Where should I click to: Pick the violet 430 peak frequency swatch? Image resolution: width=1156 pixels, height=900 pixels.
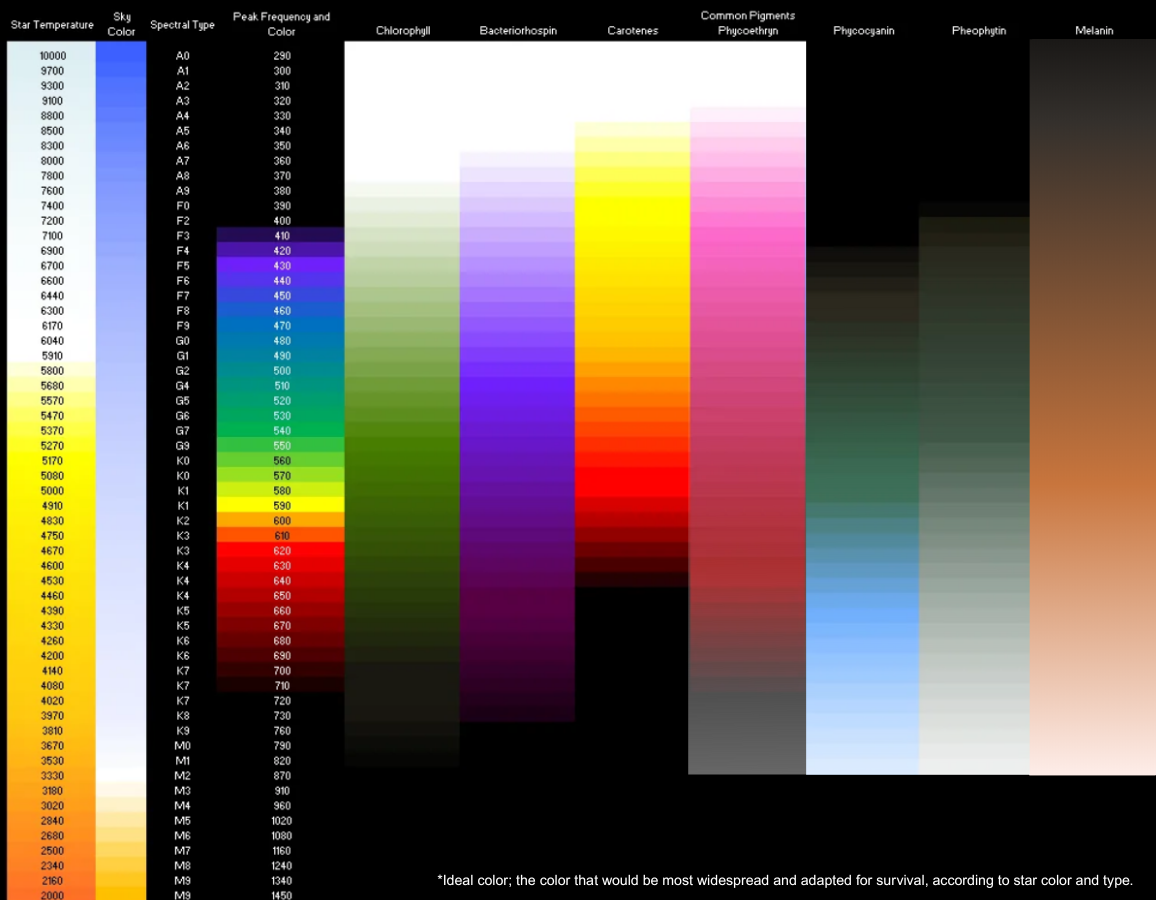pos(280,266)
